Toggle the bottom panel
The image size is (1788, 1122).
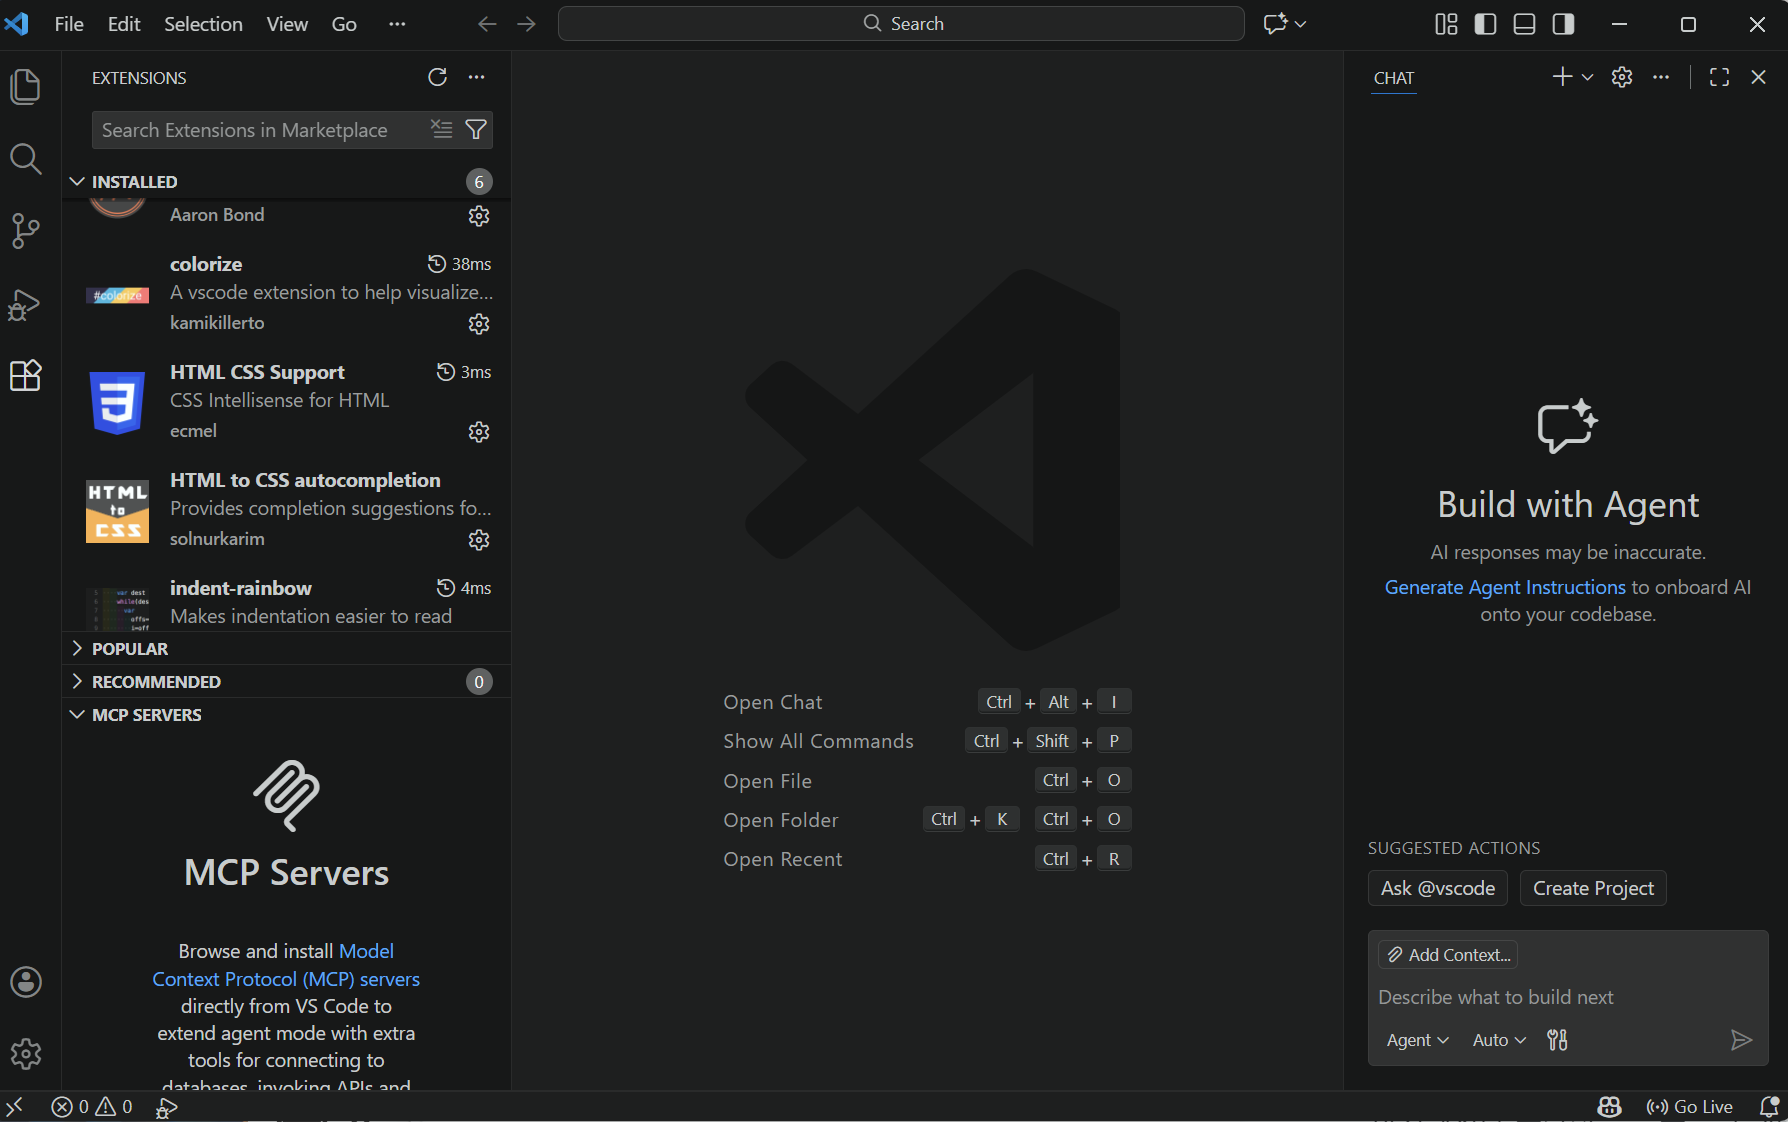(x=1524, y=24)
